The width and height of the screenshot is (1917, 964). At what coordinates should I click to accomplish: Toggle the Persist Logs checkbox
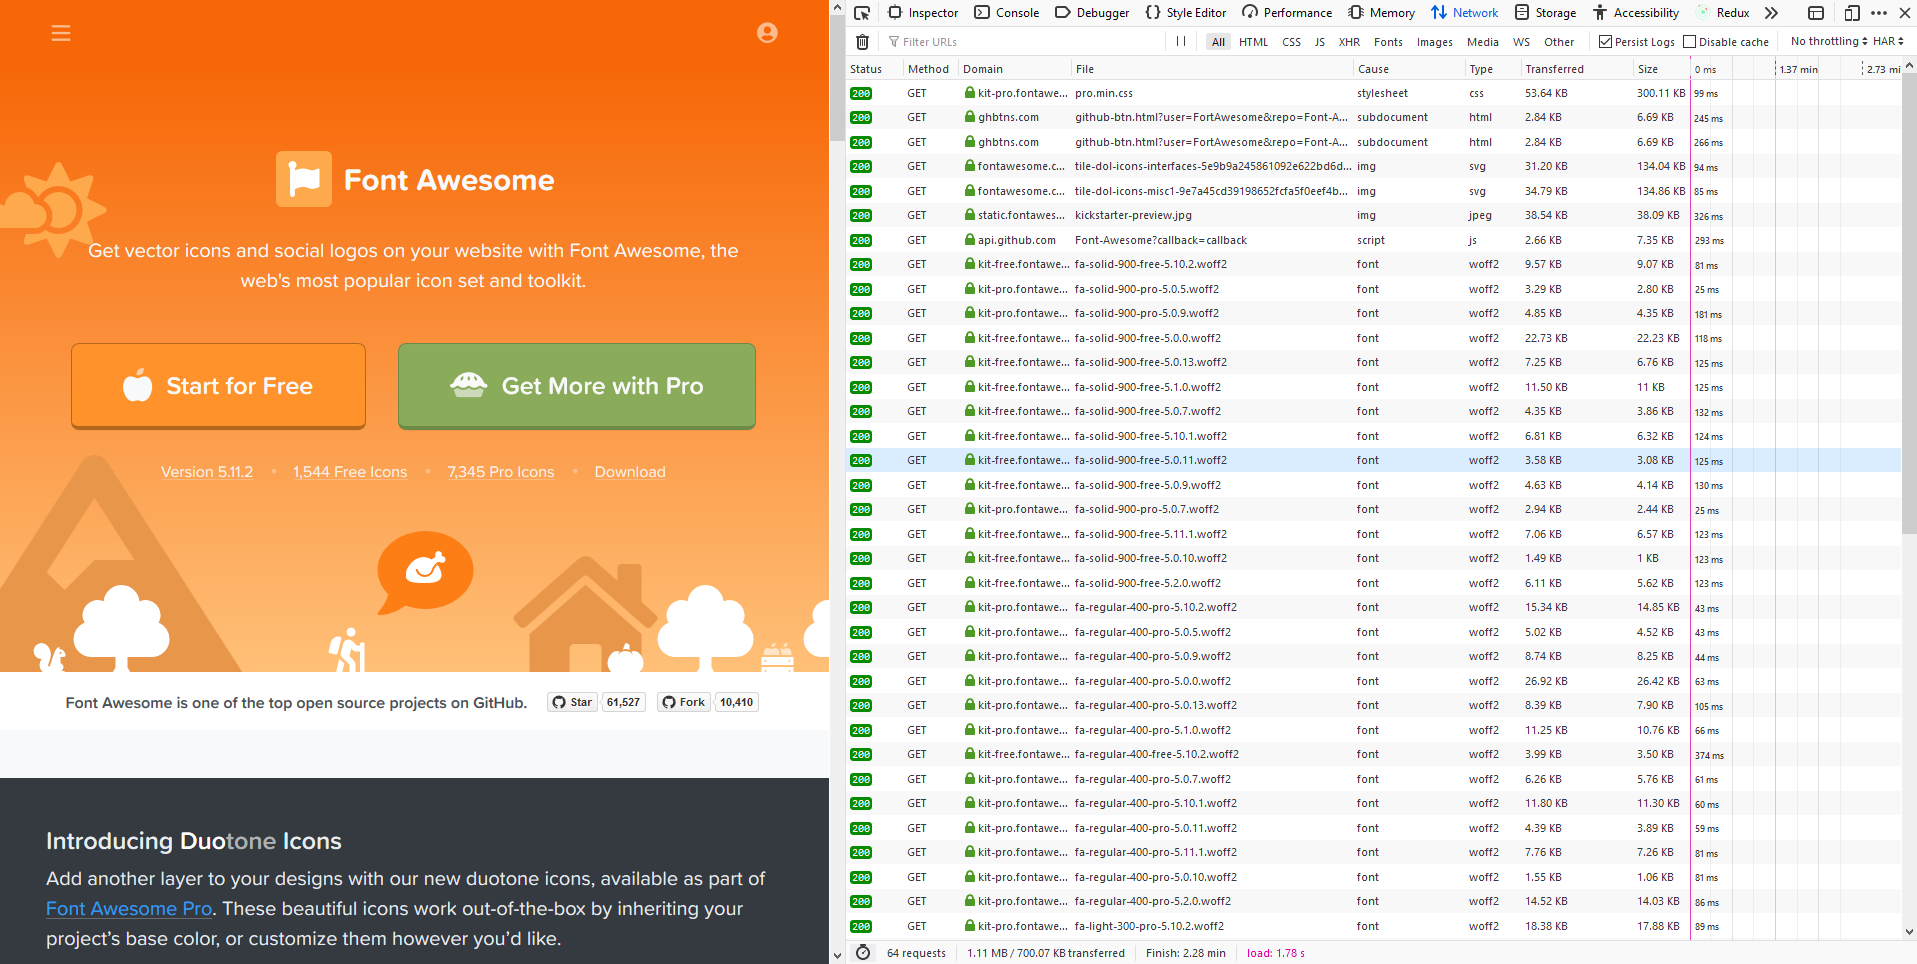coord(1605,42)
